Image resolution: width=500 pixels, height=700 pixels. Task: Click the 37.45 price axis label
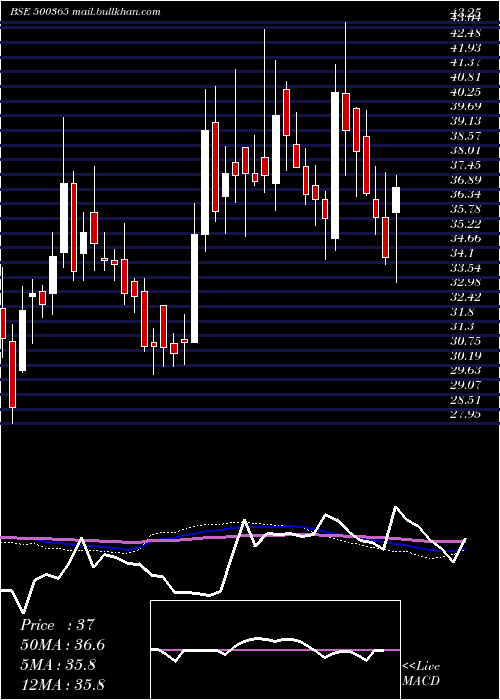466,165
